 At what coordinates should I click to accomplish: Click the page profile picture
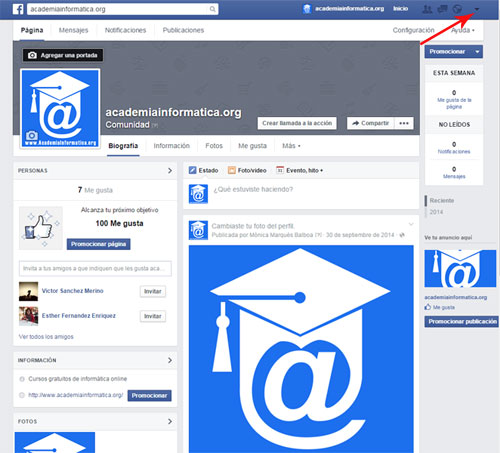pos(60,108)
